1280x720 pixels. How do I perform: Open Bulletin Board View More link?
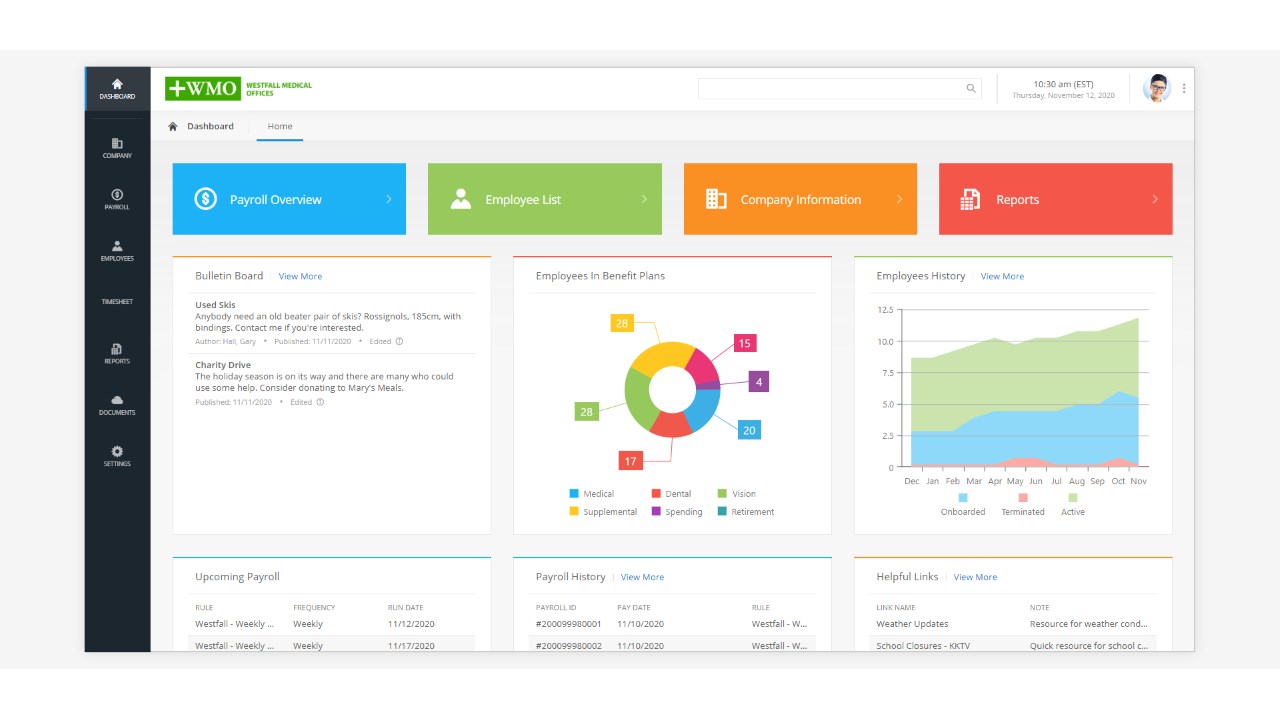pos(300,276)
